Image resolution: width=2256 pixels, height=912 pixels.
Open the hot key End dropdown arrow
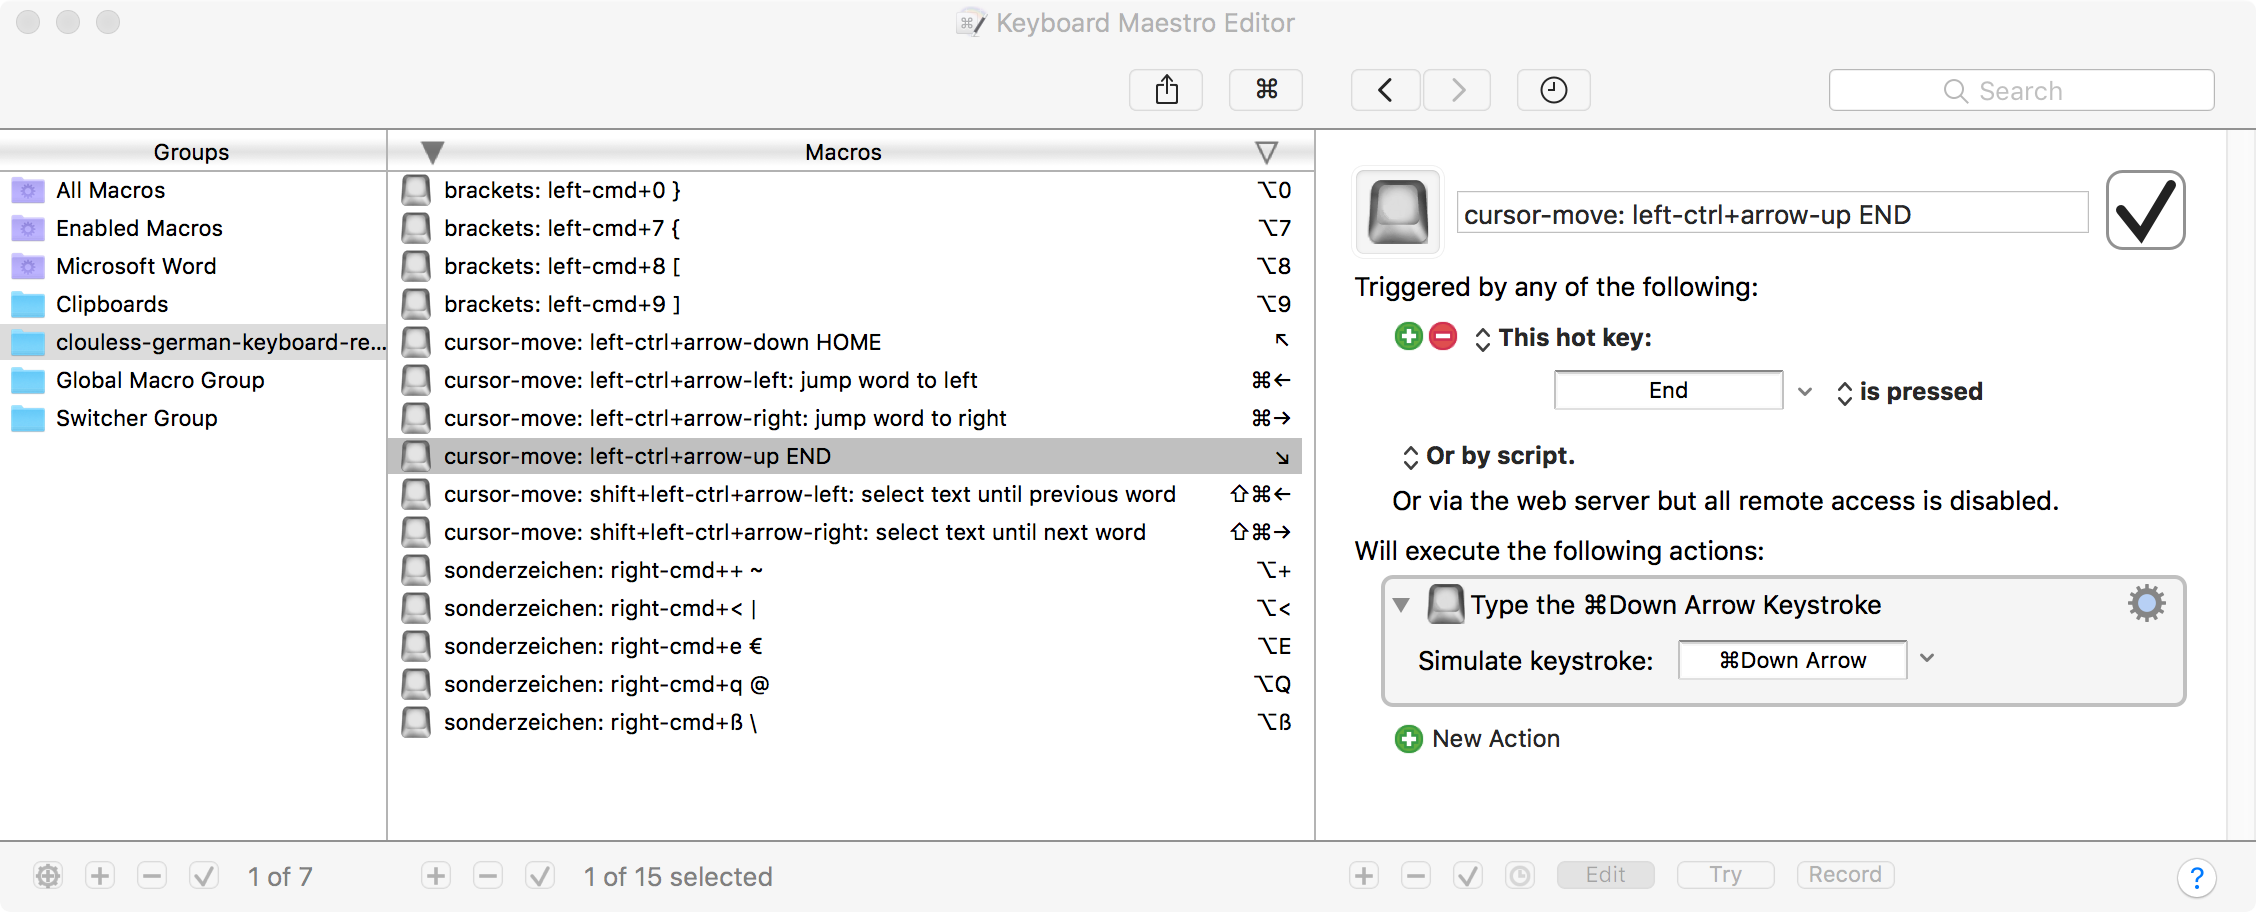point(1805,391)
